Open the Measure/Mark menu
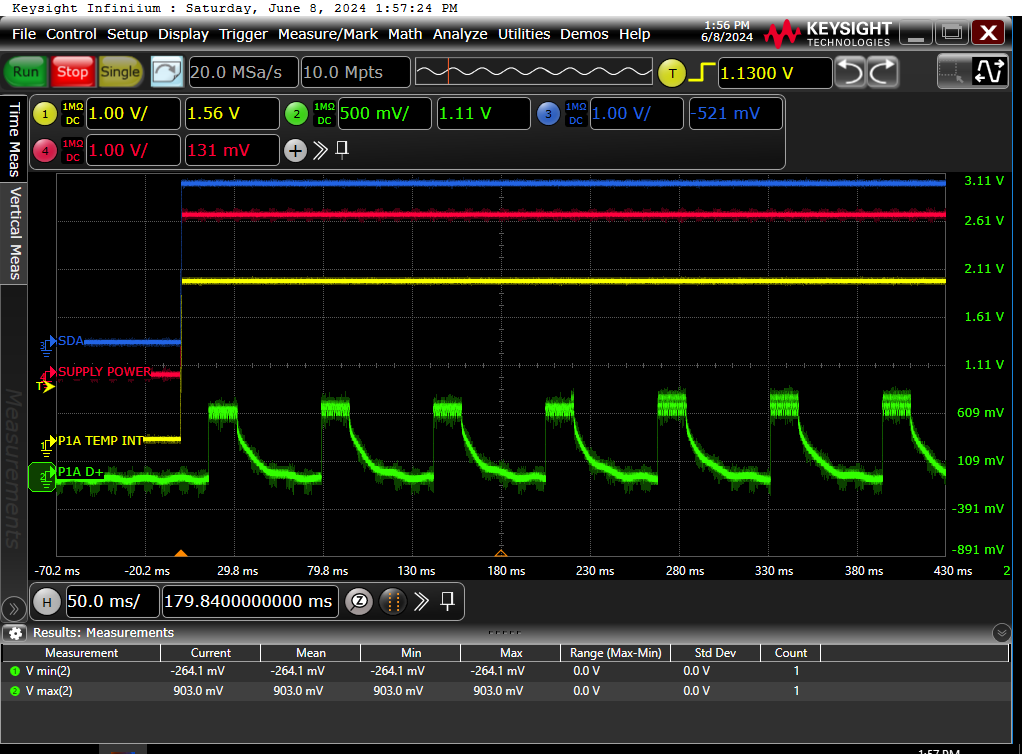 (328, 34)
